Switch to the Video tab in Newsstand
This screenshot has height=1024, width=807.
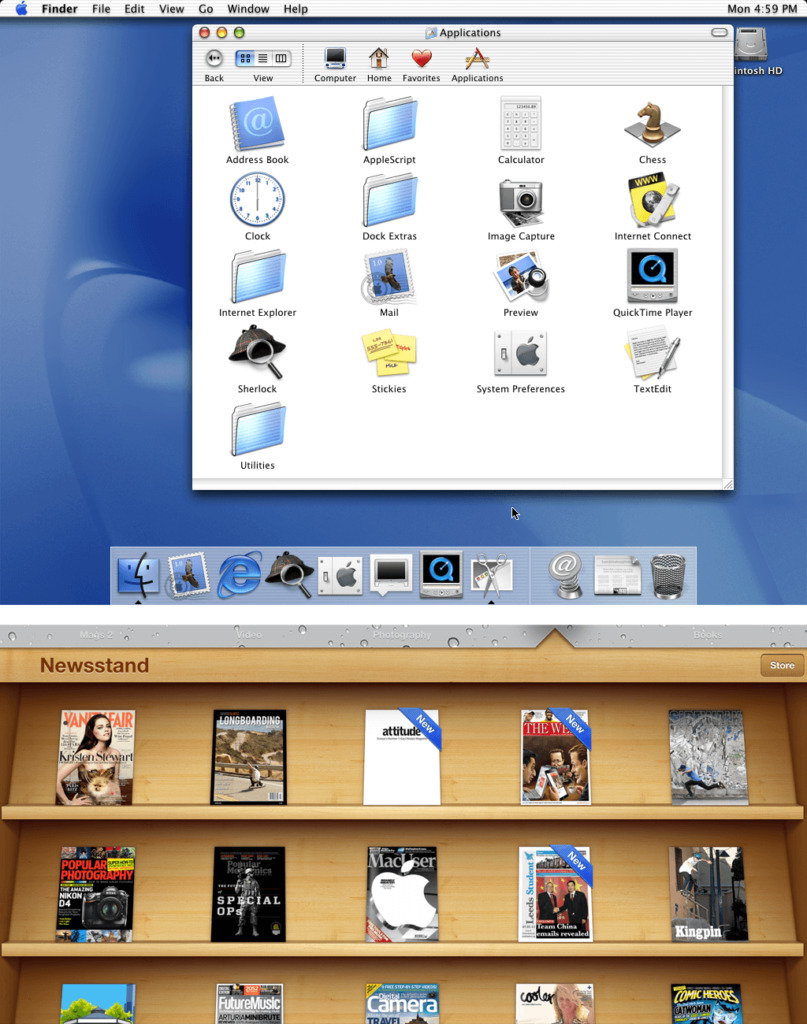[248, 635]
